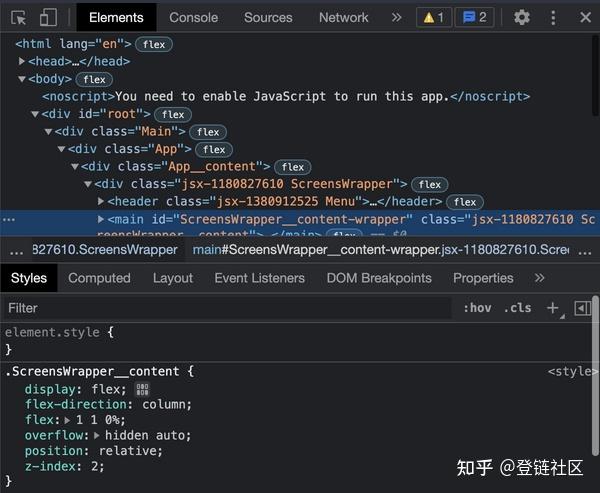600x493 pixels.
Task: Expand the head element node
Action: 22,61
